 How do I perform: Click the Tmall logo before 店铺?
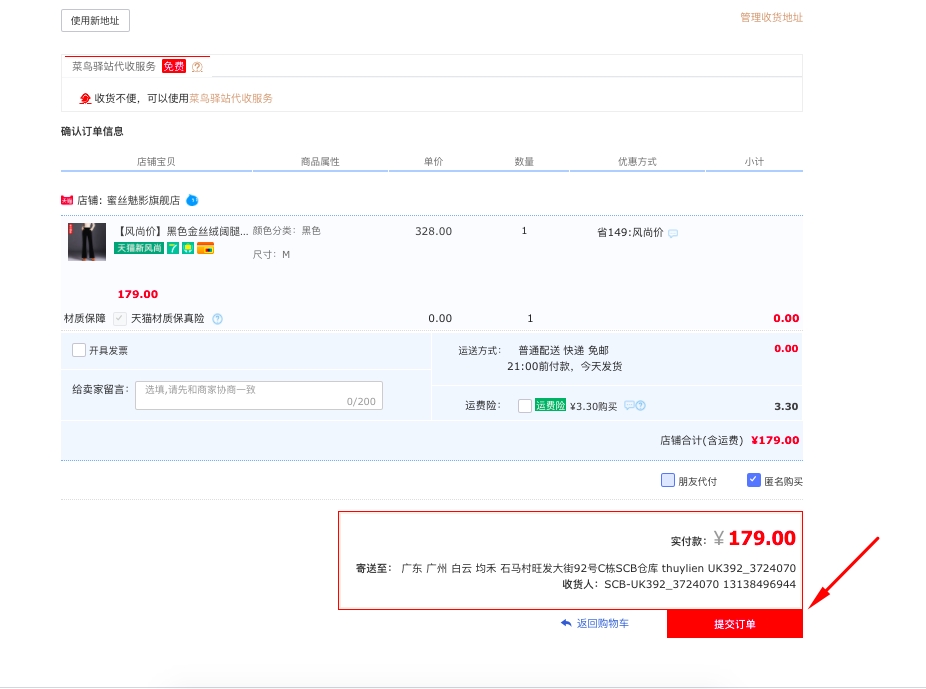coord(67,200)
